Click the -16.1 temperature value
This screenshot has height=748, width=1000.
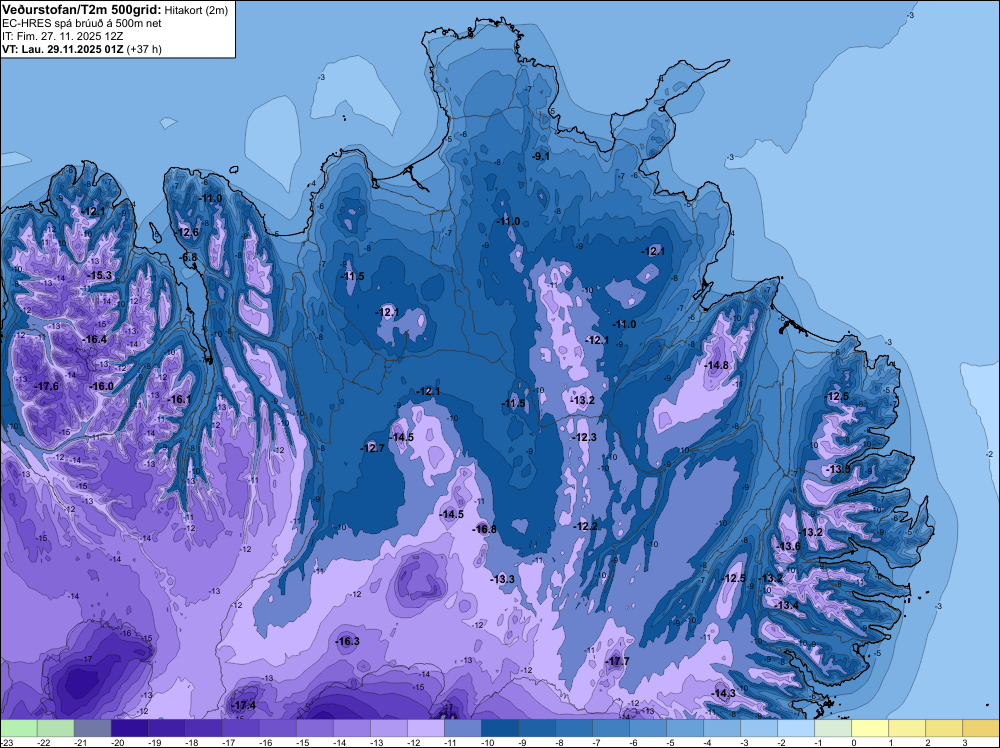pyautogui.click(x=179, y=399)
